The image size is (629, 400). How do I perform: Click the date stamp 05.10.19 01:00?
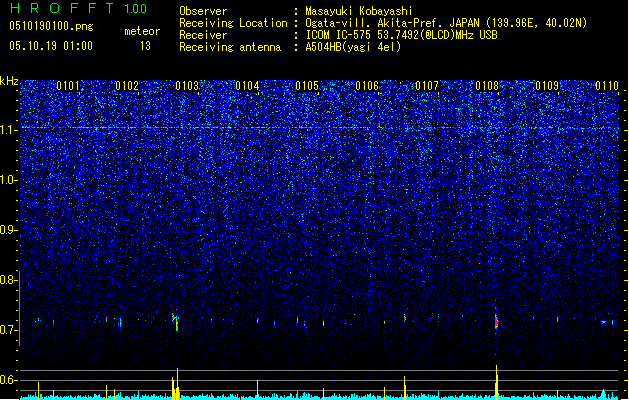pos(51,46)
